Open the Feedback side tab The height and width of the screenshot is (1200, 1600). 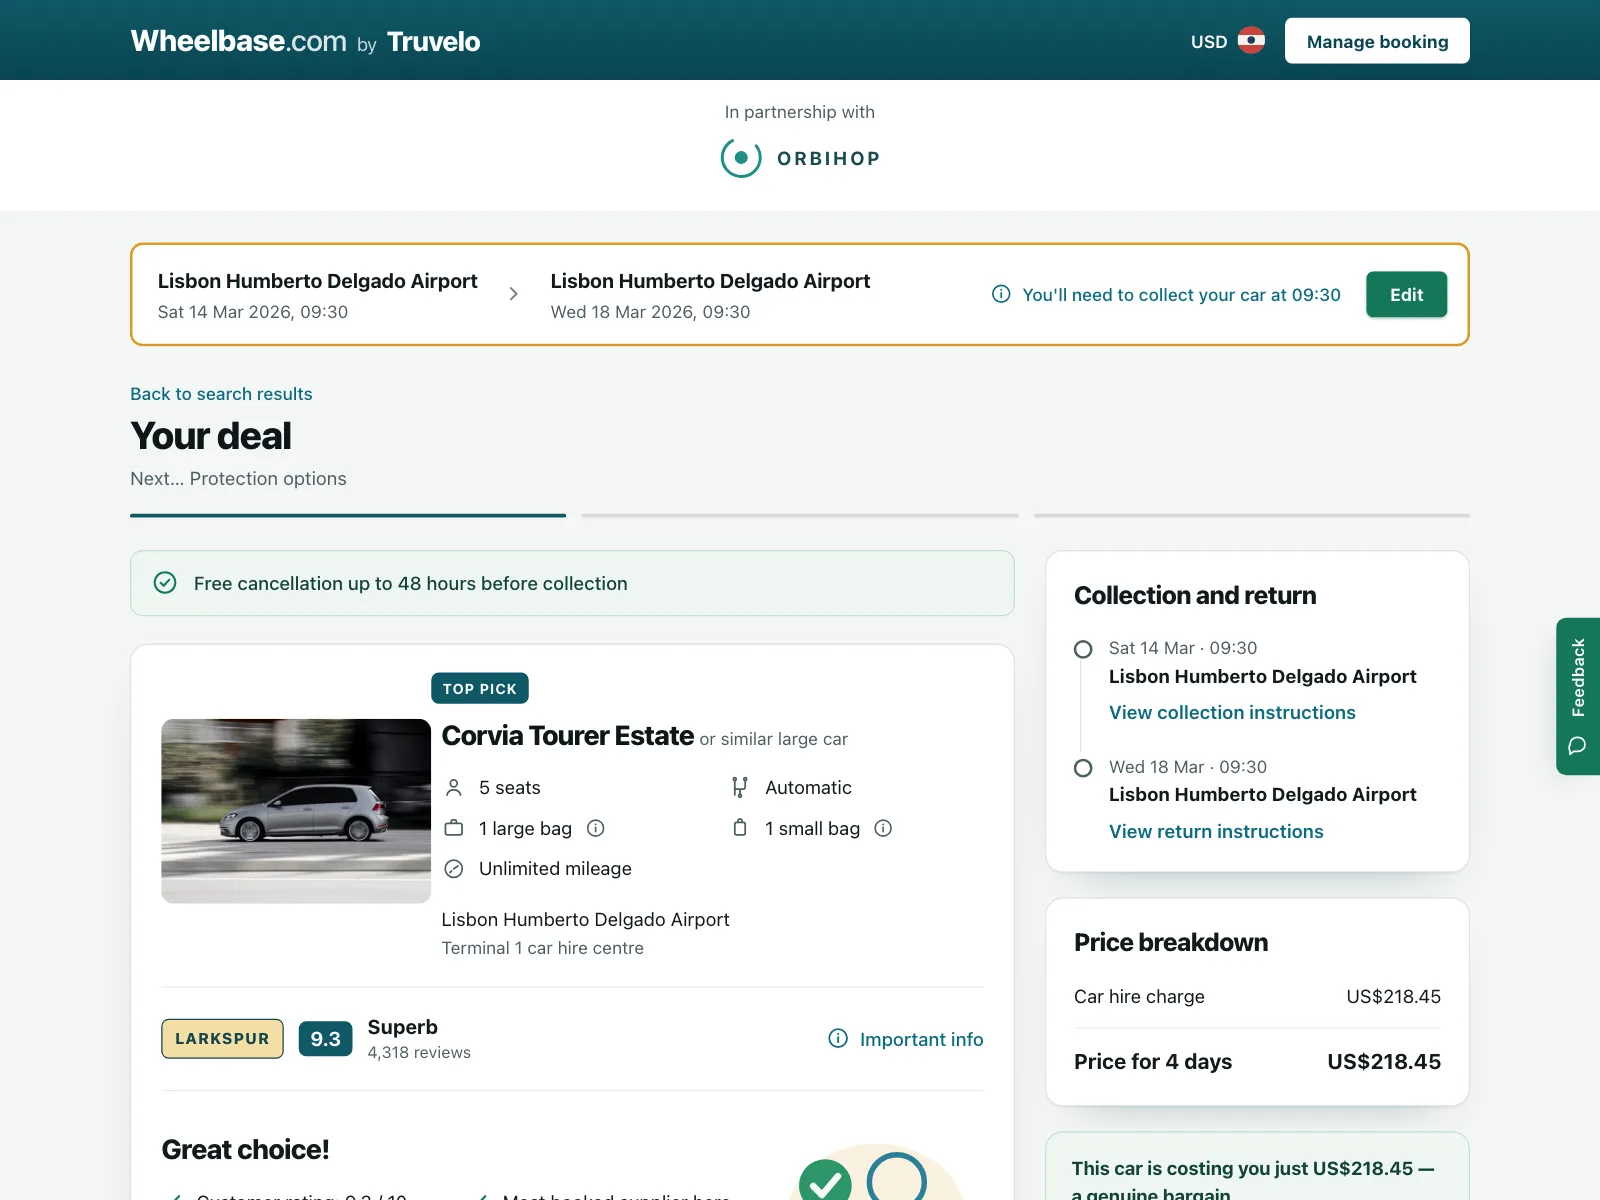1578,696
